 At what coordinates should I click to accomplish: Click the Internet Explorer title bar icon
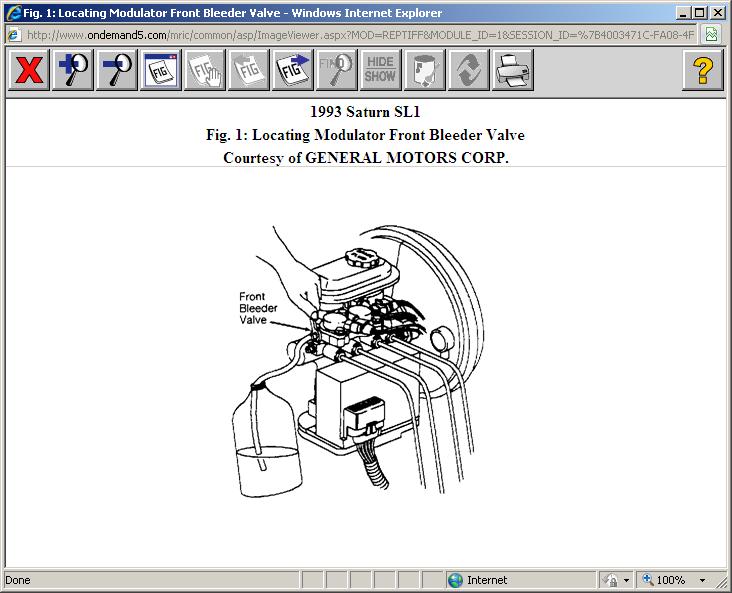(14, 13)
